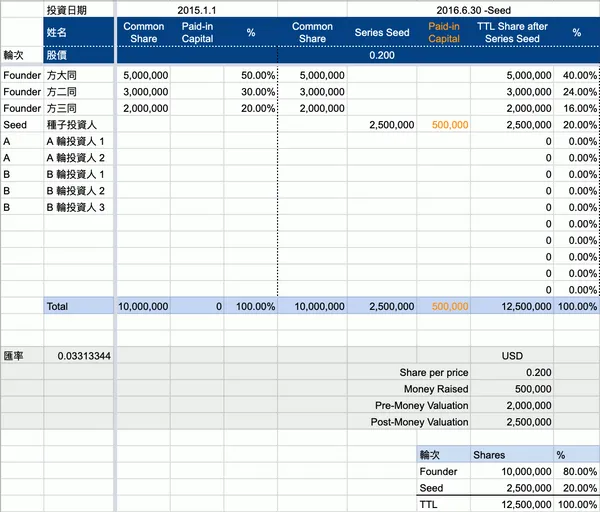The height and width of the screenshot is (512, 600).
Task: Click the name cell 方大同
Action: coord(78,75)
